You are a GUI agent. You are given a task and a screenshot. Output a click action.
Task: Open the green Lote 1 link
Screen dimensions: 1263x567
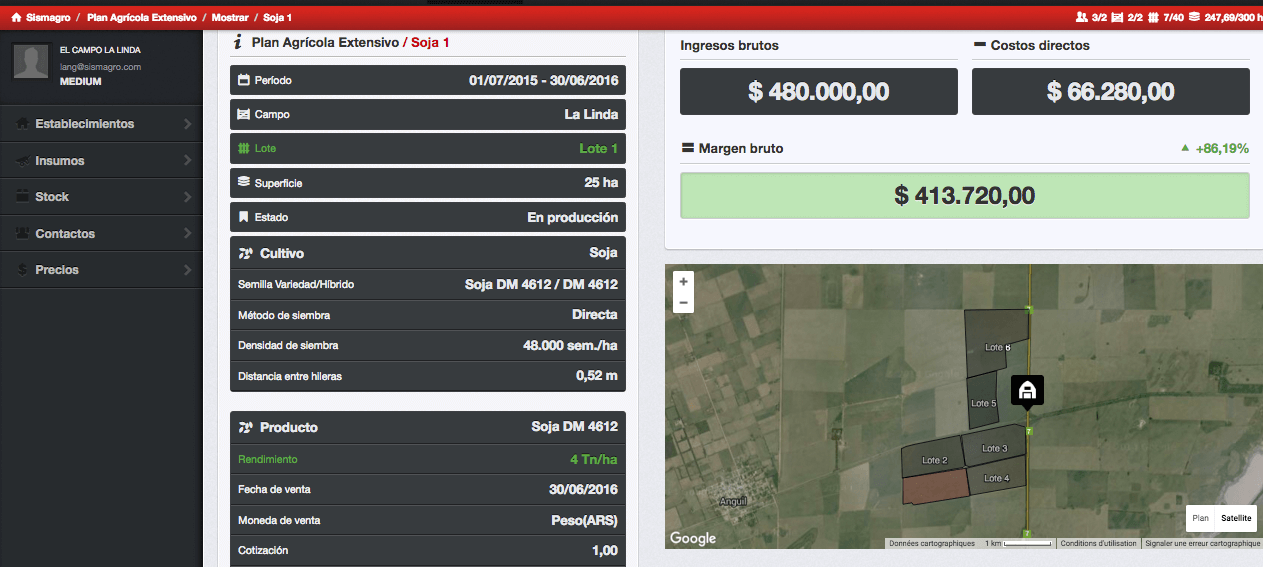pyautogui.click(x=598, y=149)
